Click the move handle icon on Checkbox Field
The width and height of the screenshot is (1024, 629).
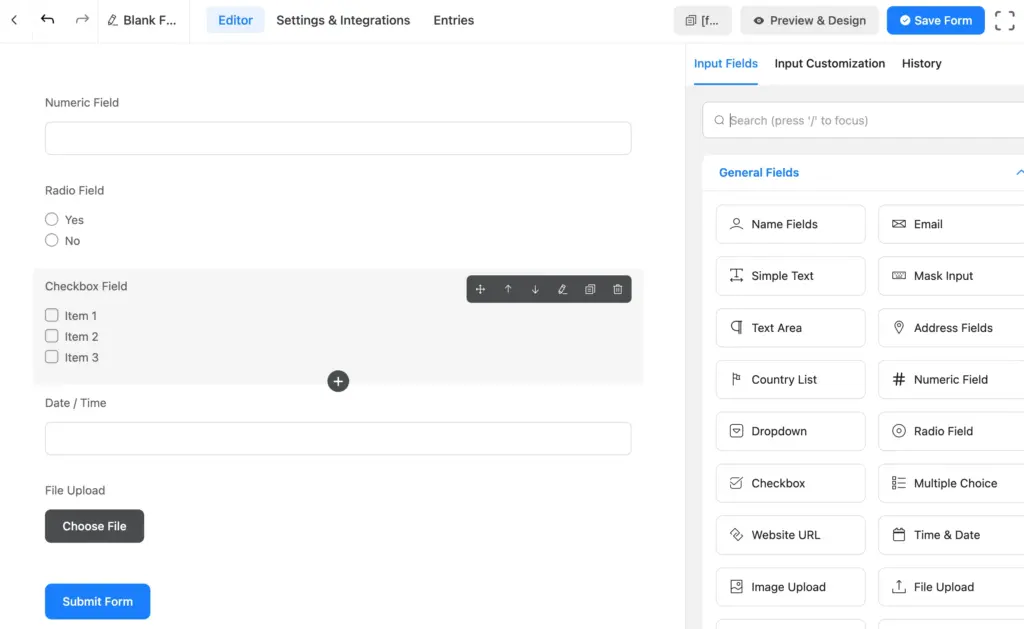480,289
